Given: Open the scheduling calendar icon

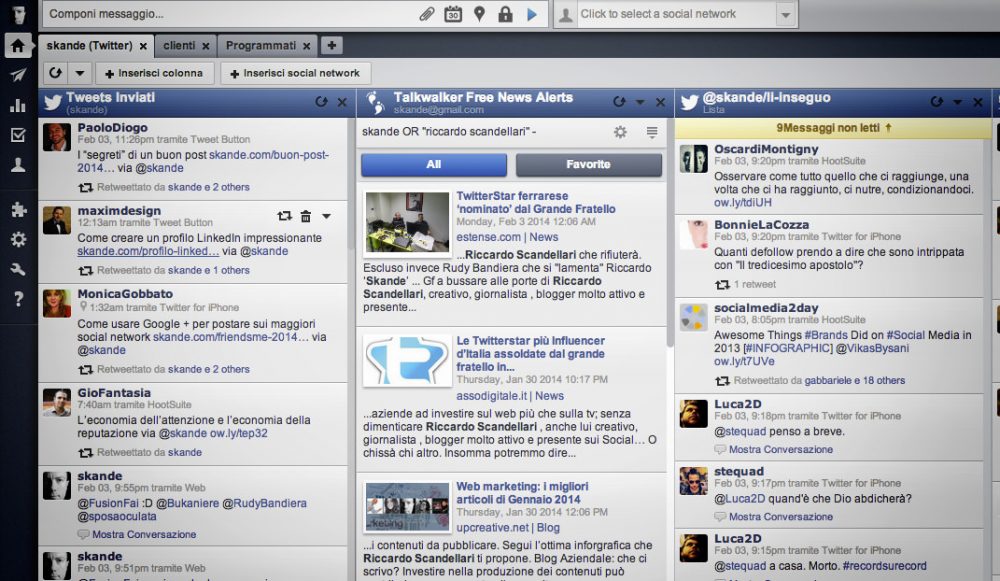Looking at the screenshot, I should [x=453, y=14].
